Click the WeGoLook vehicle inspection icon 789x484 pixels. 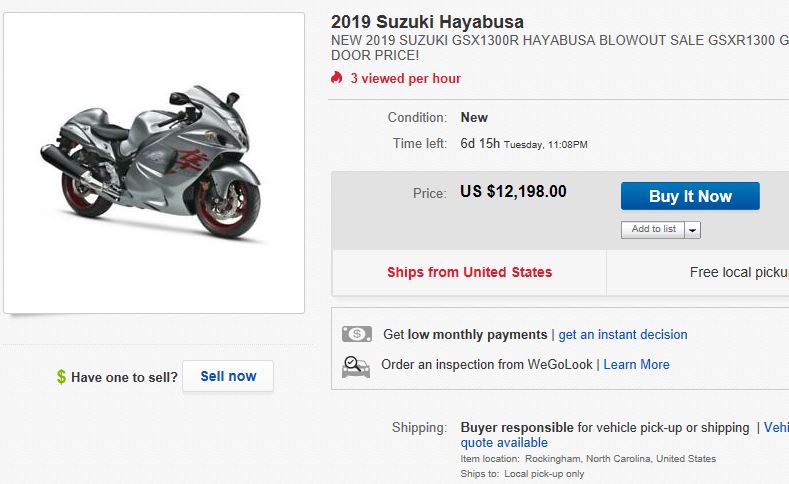pos(356,365)
